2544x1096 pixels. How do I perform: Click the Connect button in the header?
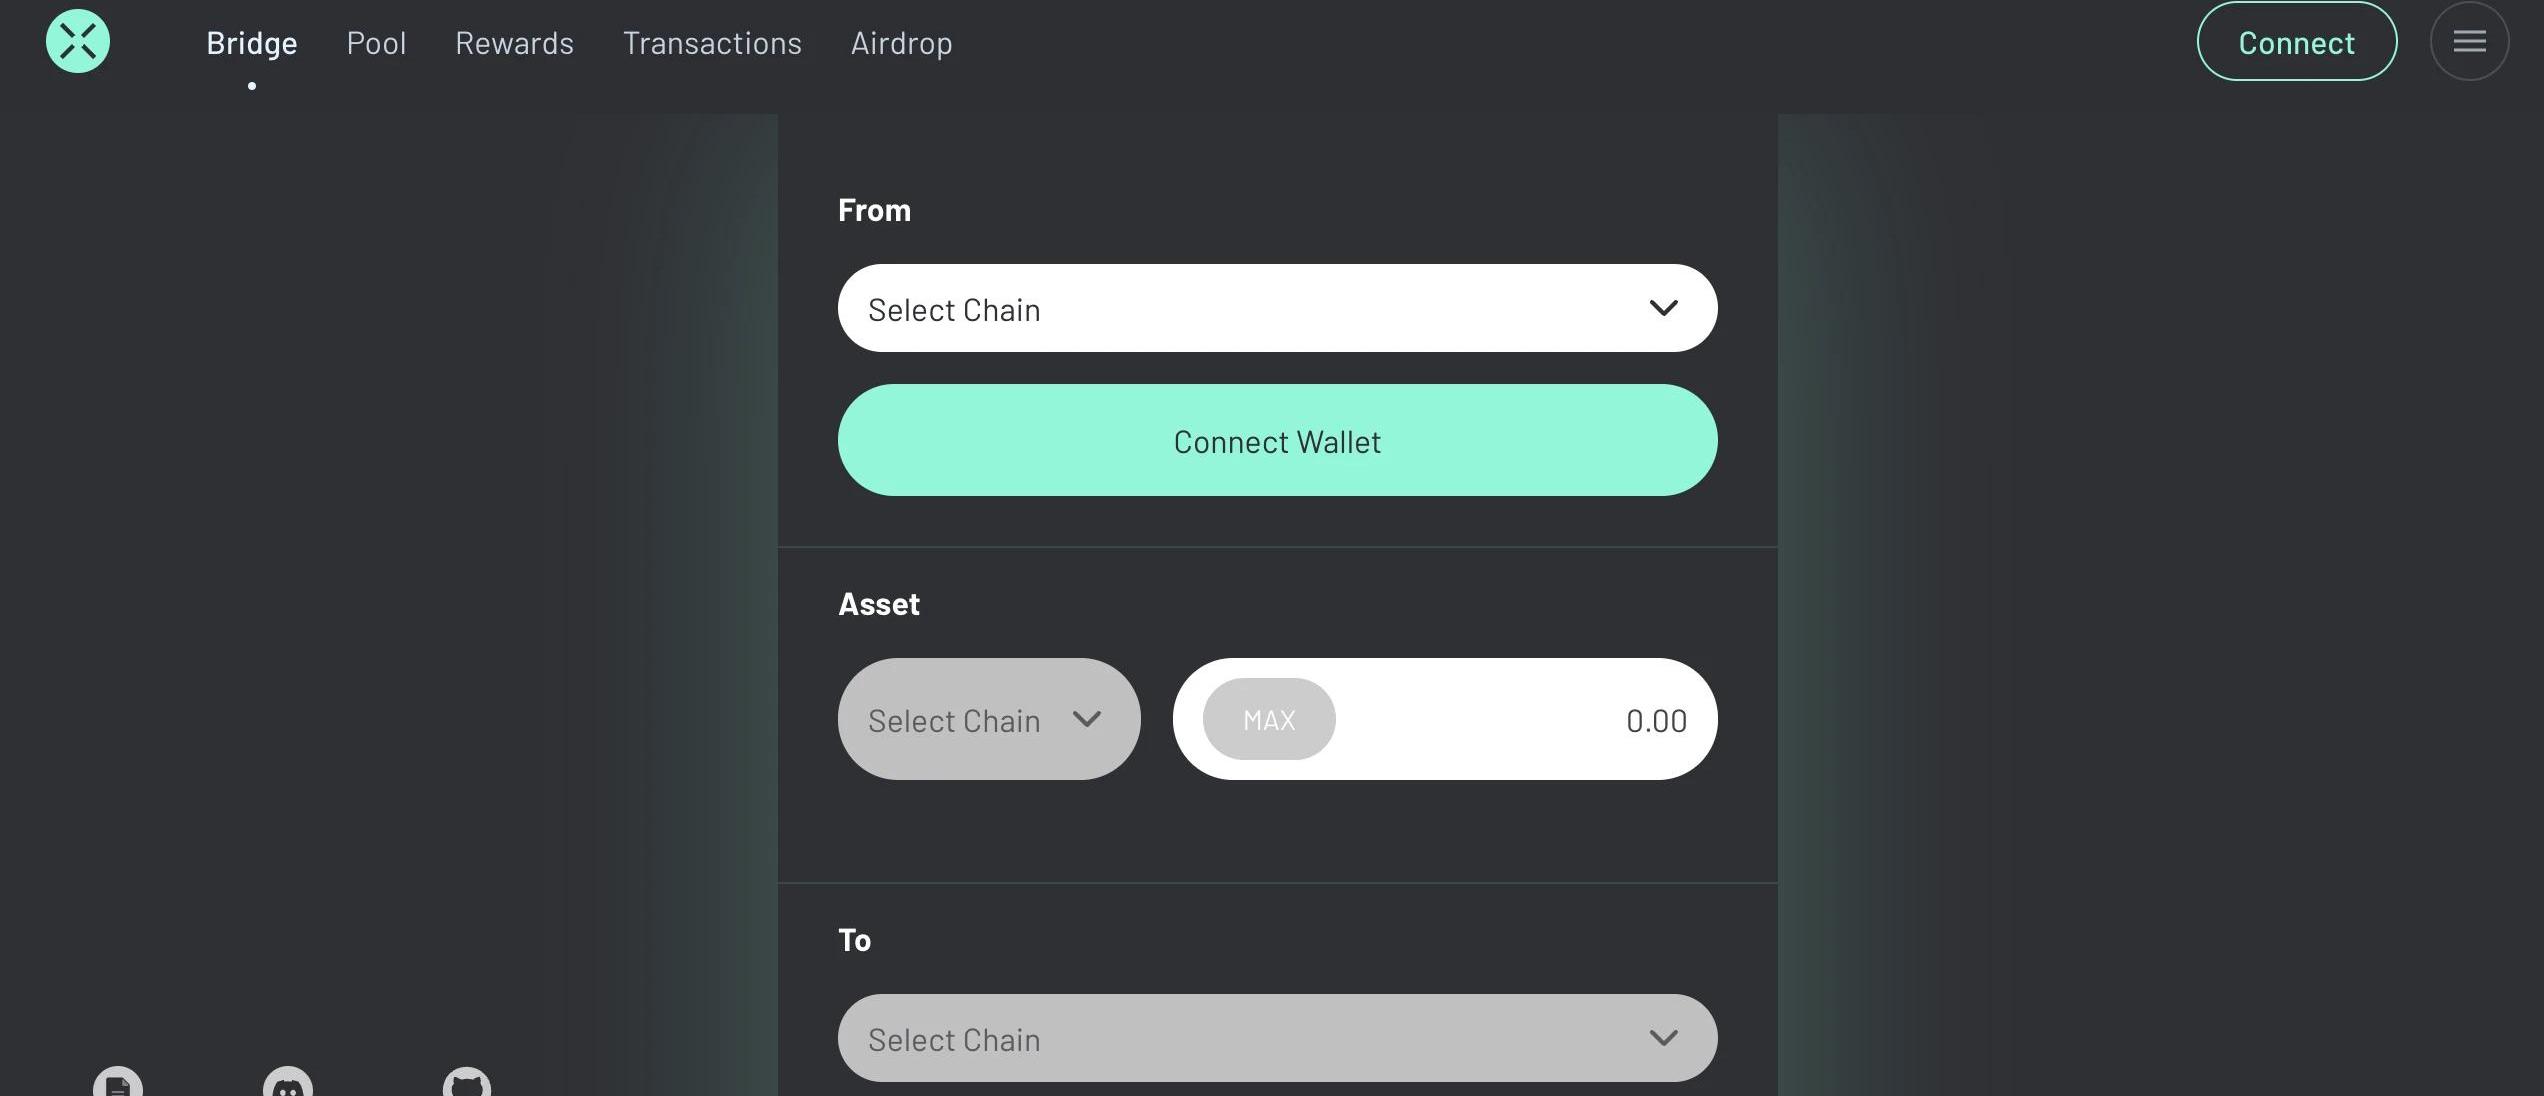[2296, 41]
